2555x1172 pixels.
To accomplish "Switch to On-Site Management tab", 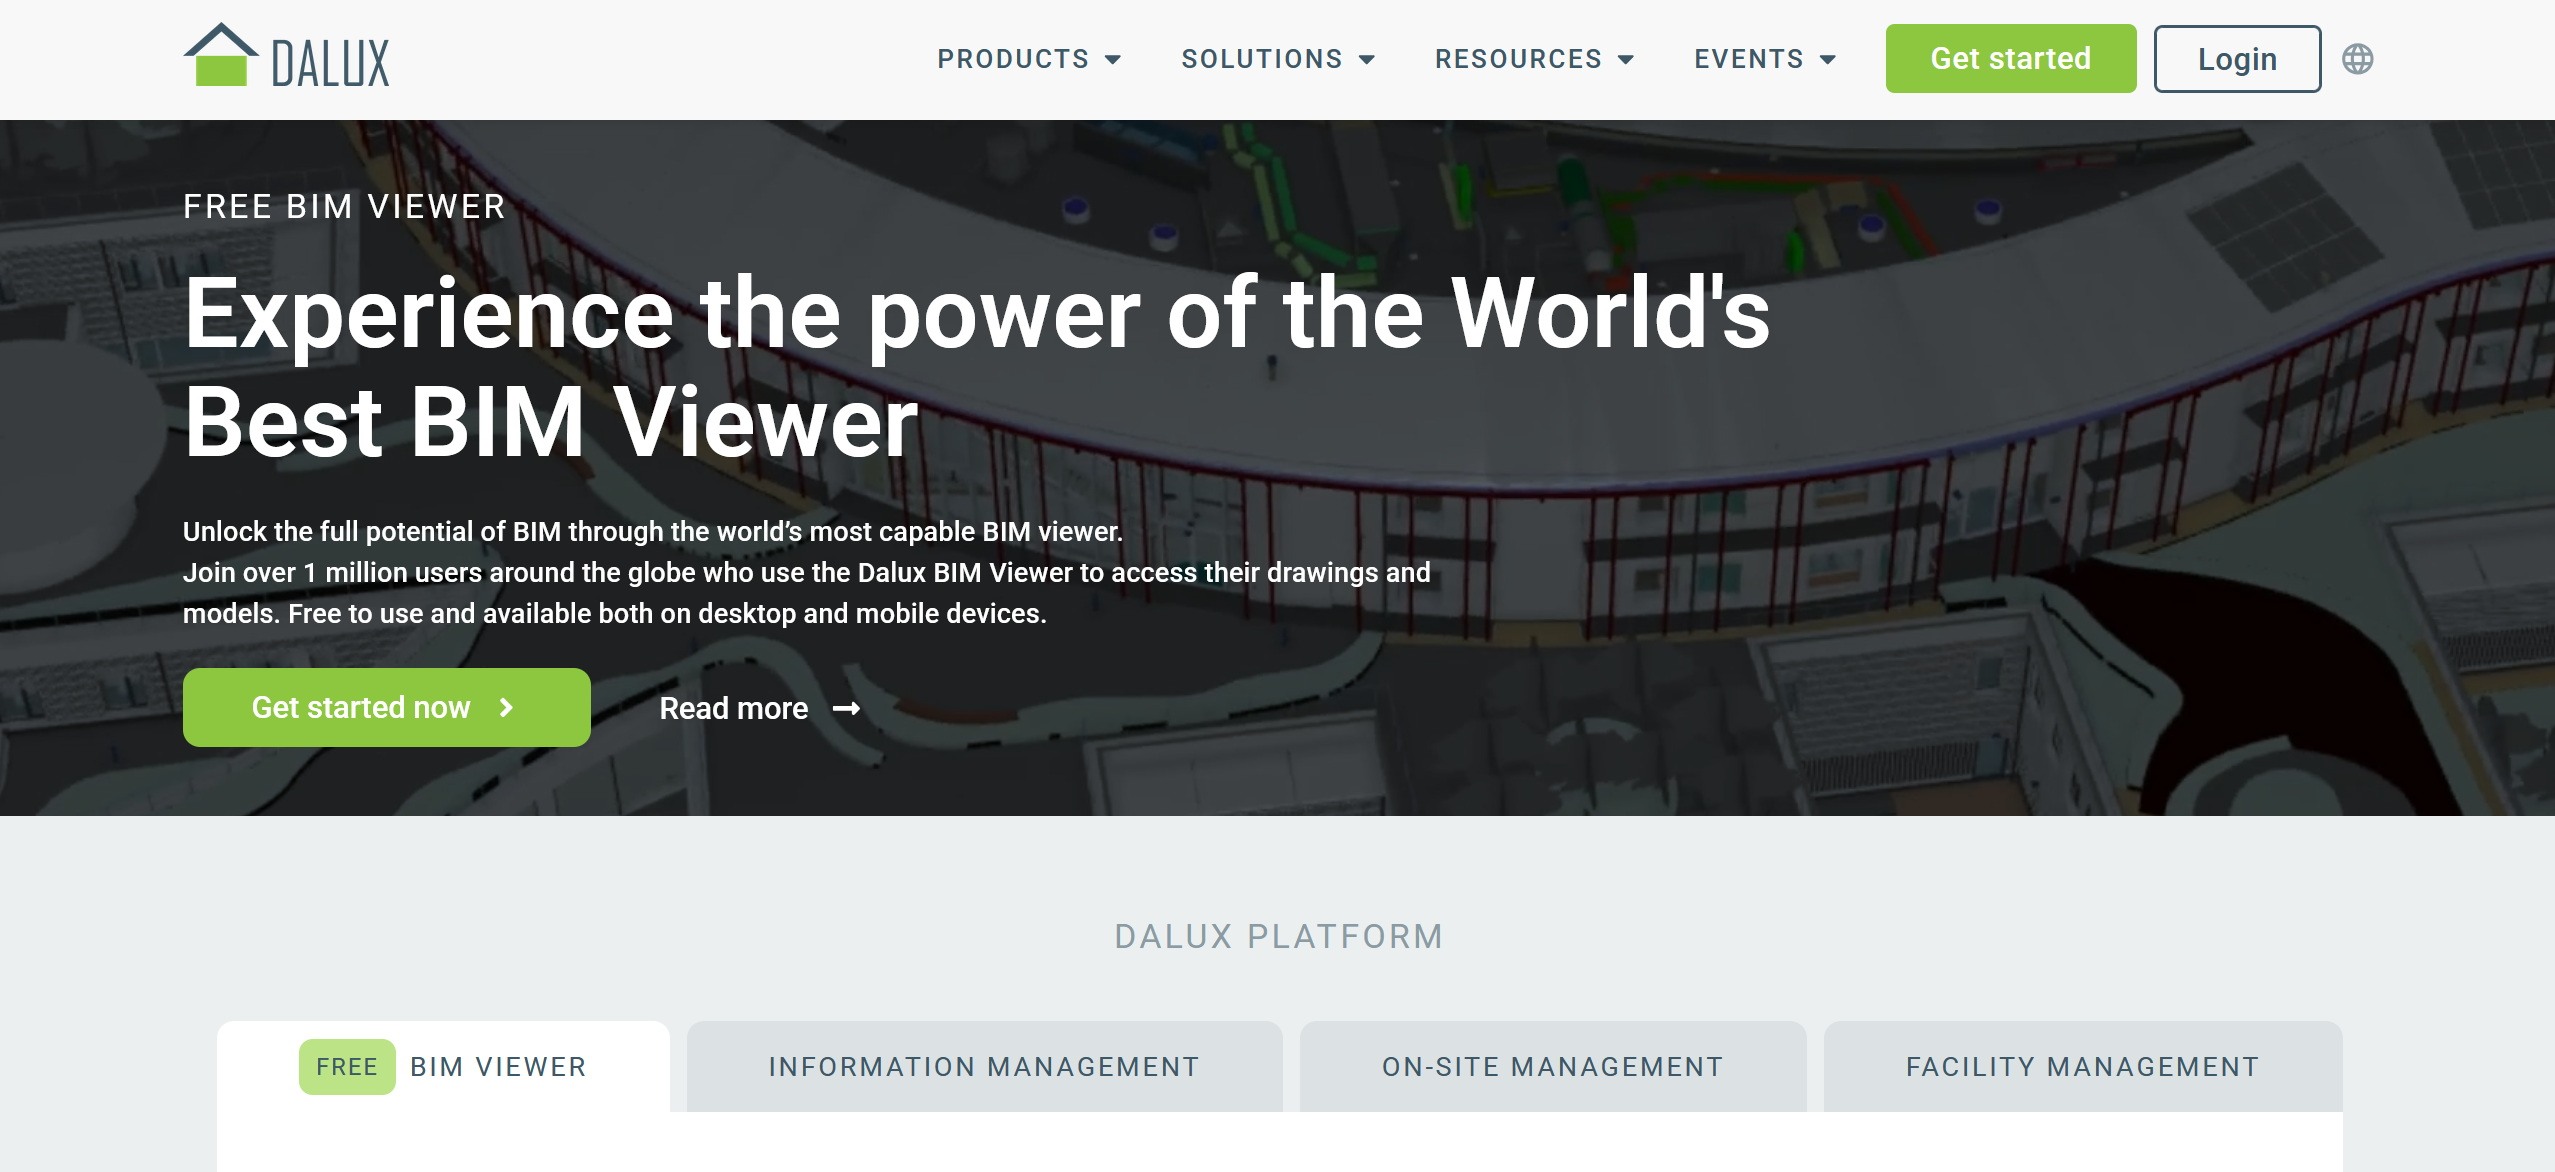I will [1552, 1067].
